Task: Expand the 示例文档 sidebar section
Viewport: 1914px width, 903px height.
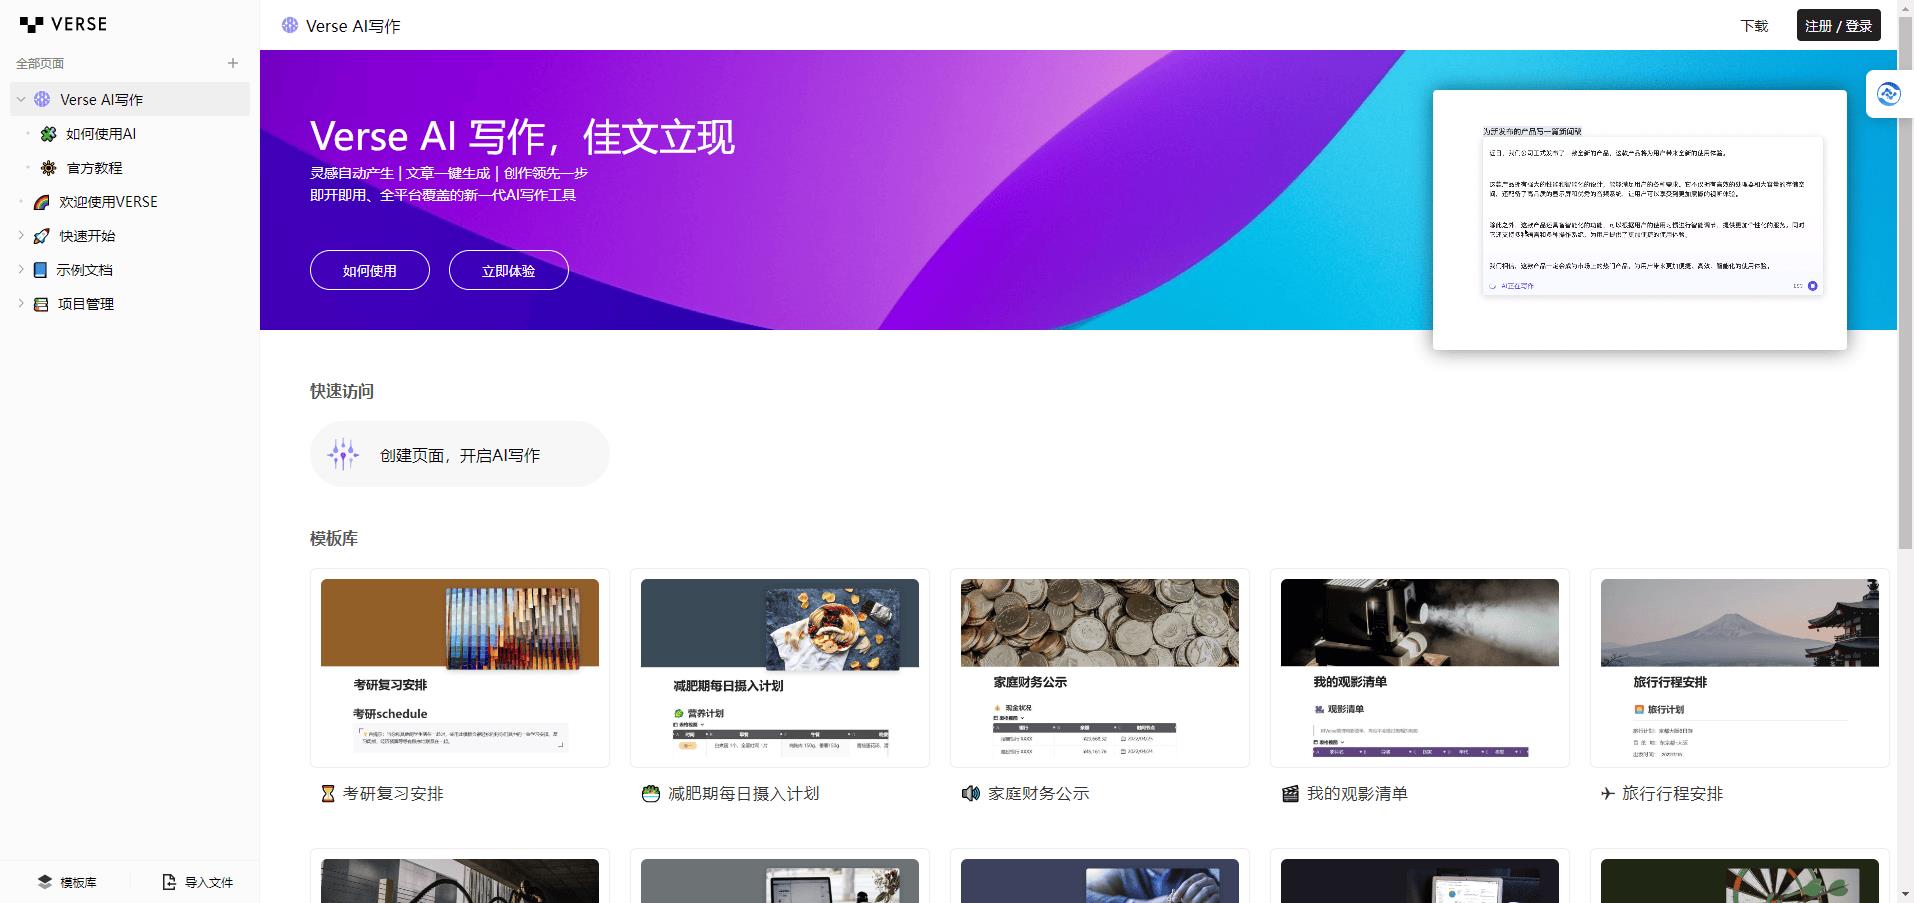Action: [x=21, y=270]
